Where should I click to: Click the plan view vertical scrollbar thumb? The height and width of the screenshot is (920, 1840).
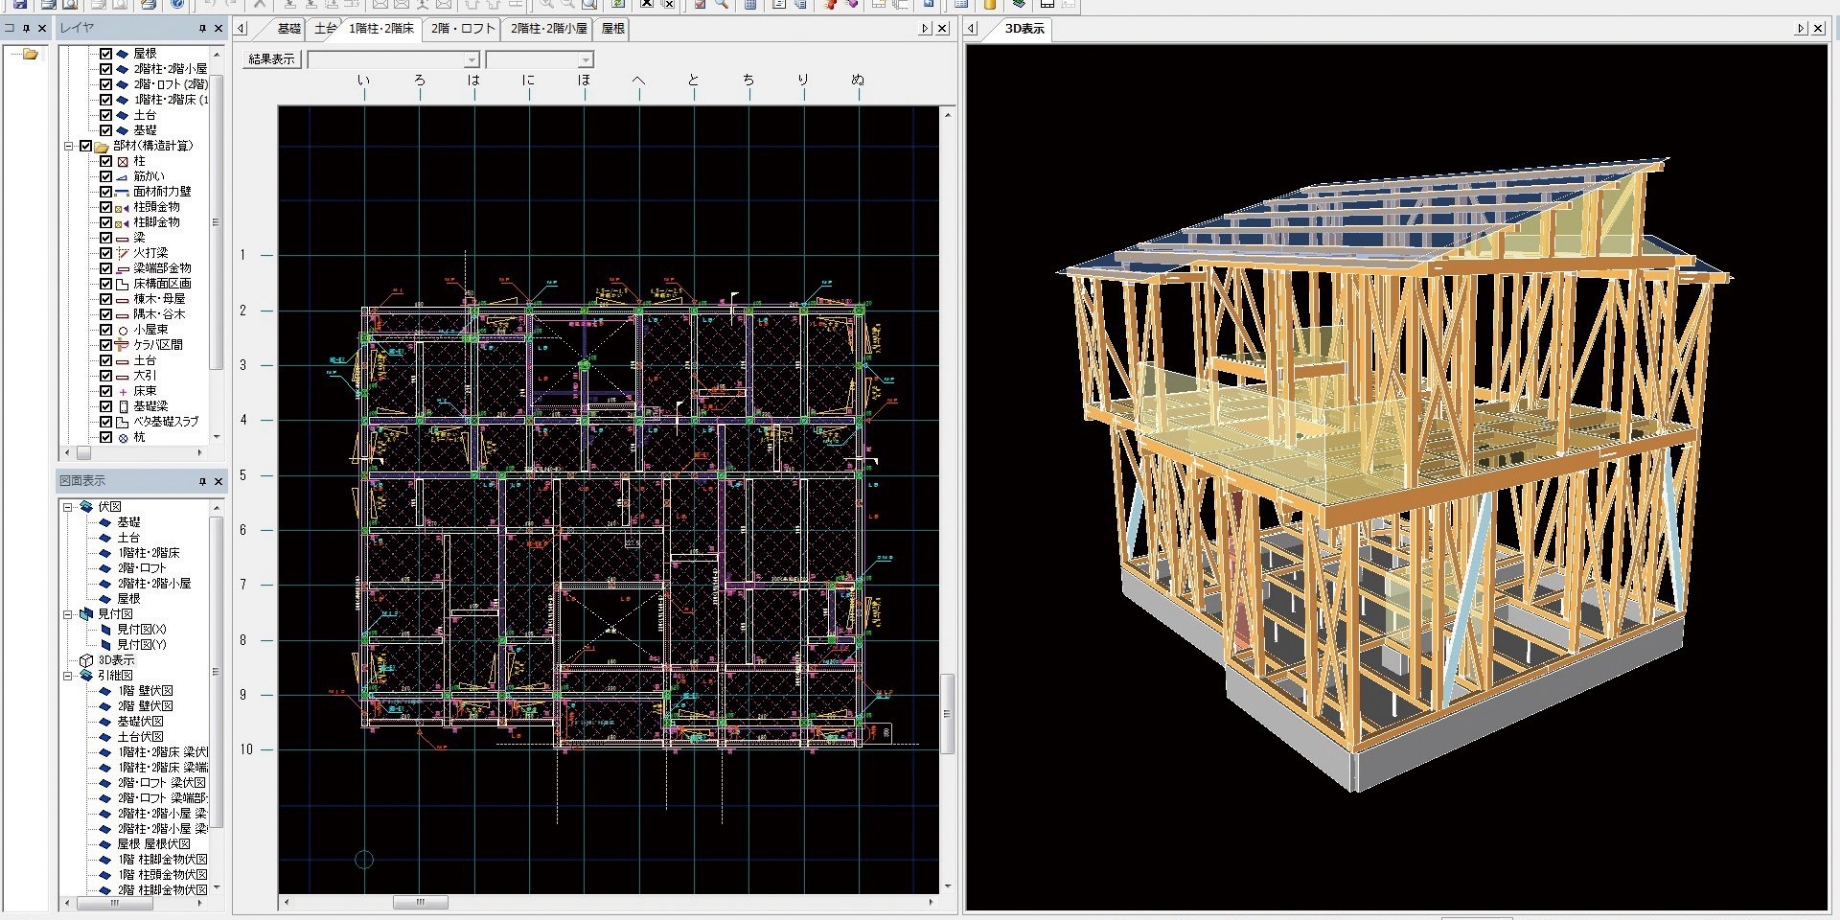(x=947, y=714)
